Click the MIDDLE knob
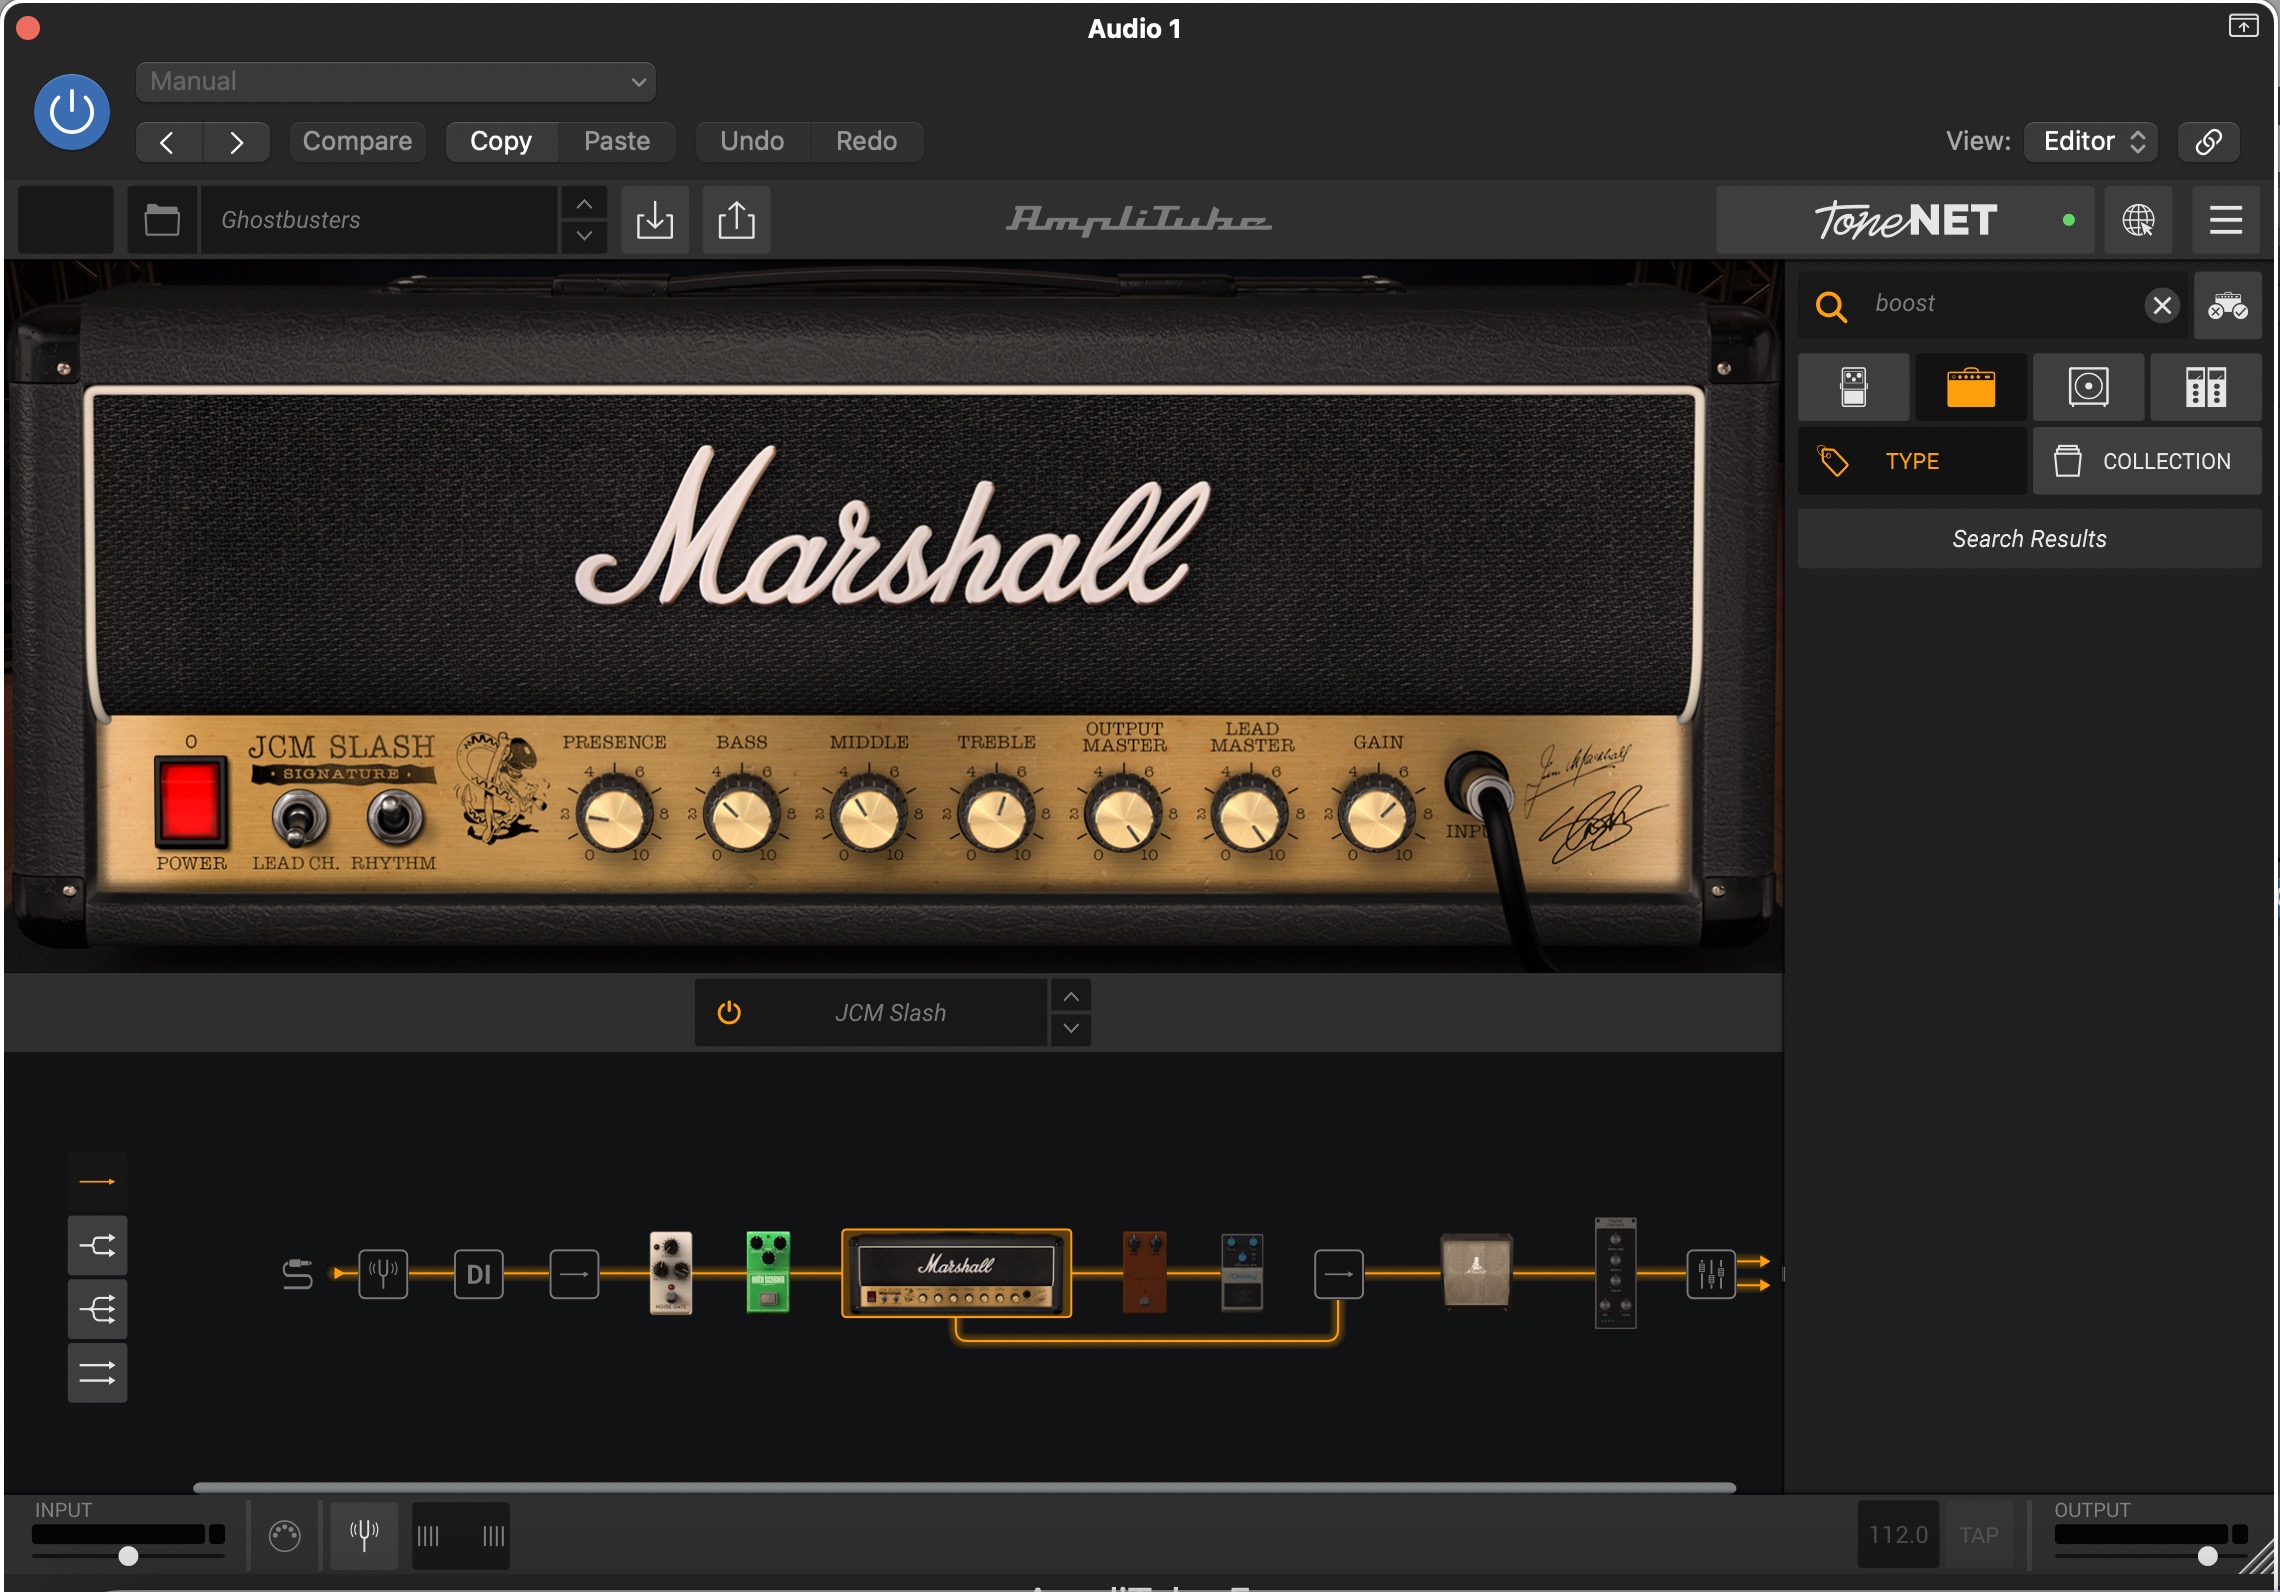 click(869, 814)
